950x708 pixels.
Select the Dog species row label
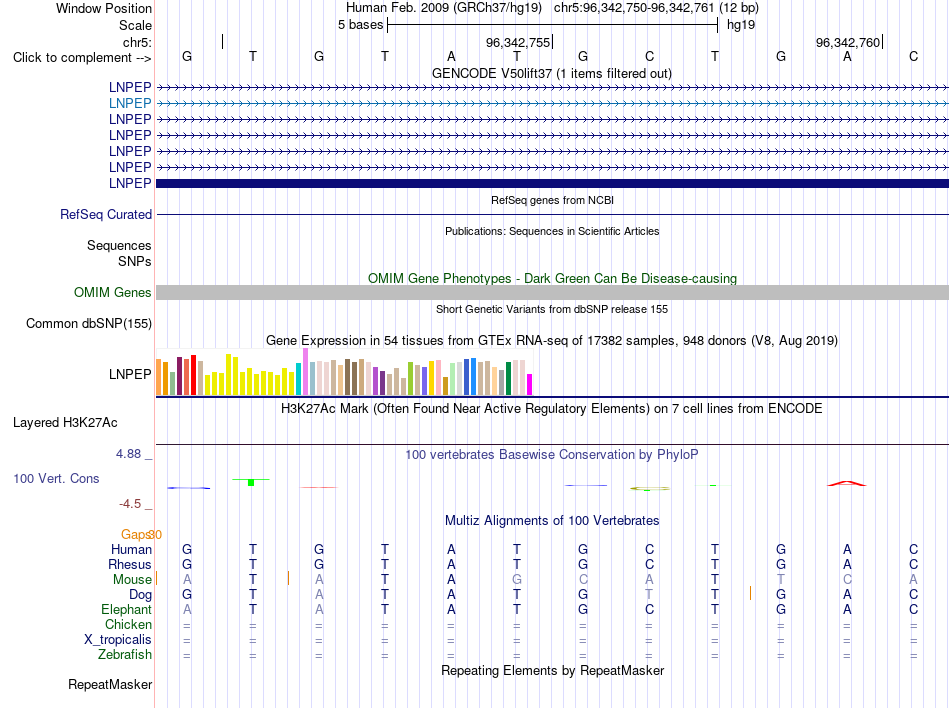click(140, 595)
